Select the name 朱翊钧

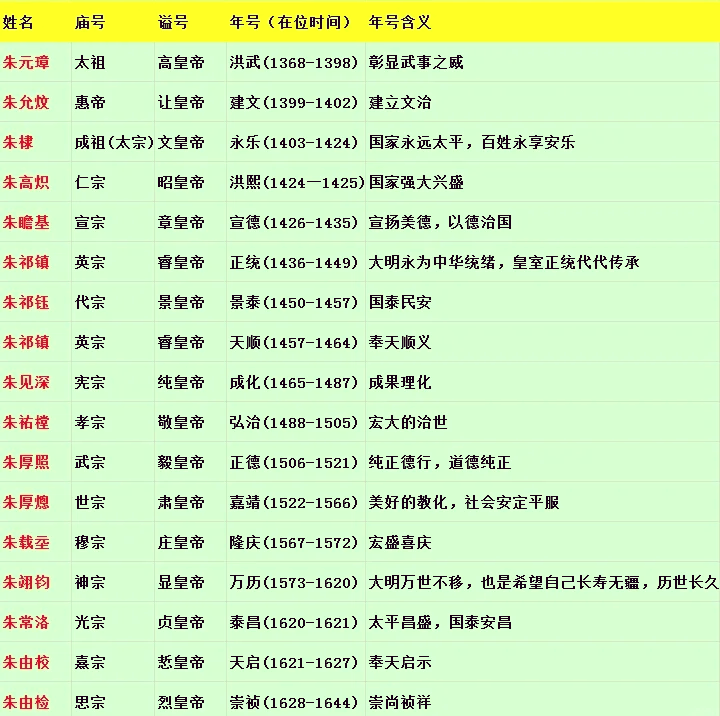[x=26, y=582]
